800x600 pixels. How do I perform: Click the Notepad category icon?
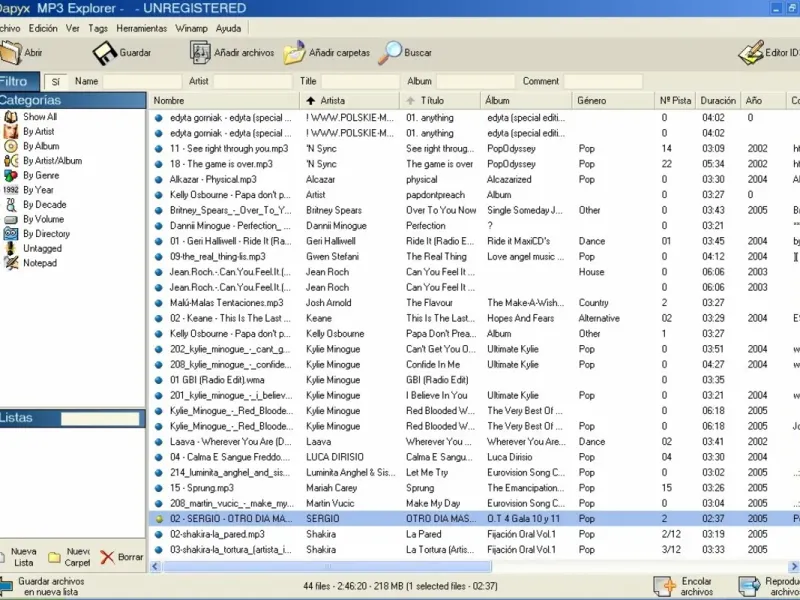tap(11, 263)
